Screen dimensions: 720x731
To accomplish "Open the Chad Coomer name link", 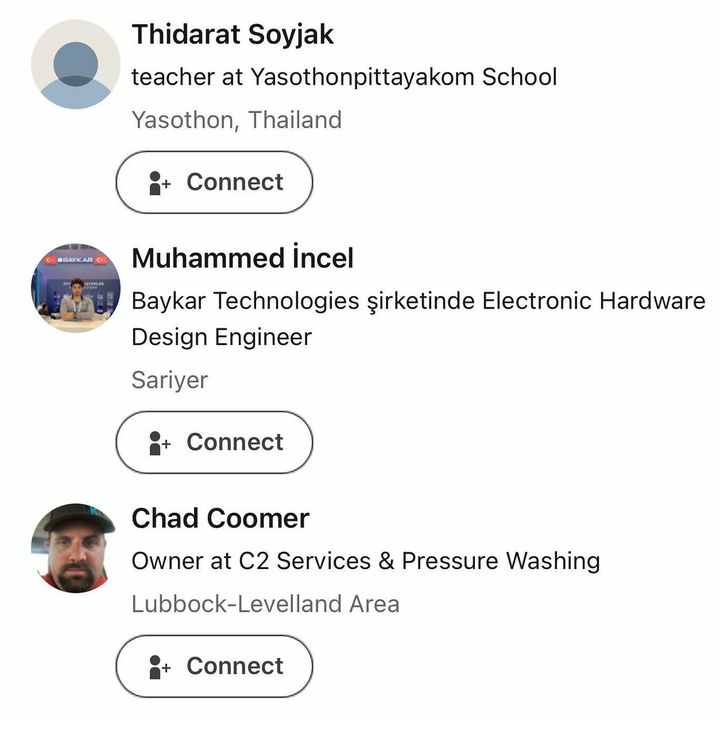I will pos(221,518).
